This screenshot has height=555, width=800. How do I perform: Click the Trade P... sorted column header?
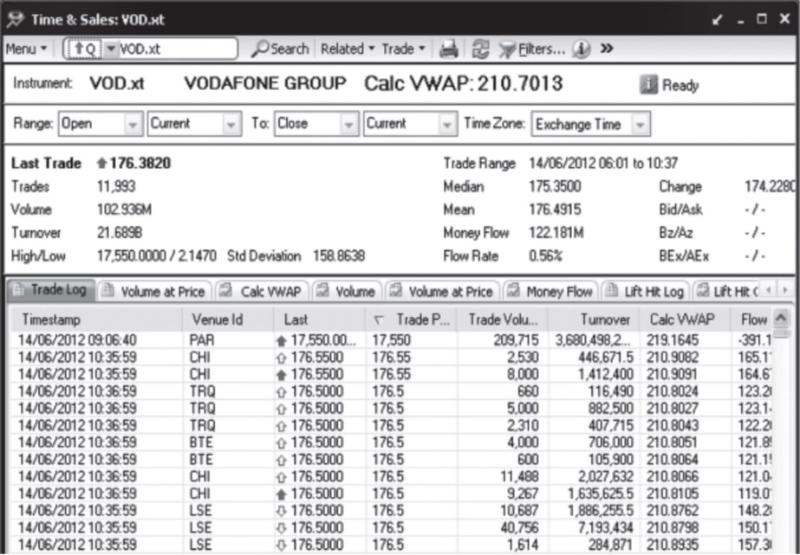[411, 320]
